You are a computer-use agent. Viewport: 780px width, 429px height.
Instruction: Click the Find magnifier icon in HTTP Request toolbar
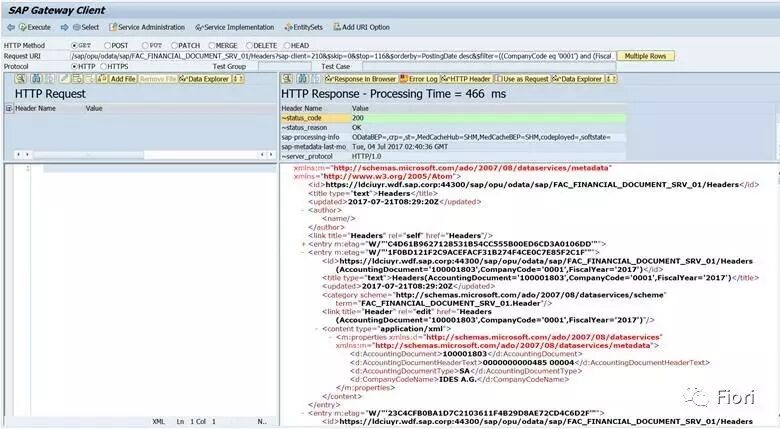(x=20, y=79)
